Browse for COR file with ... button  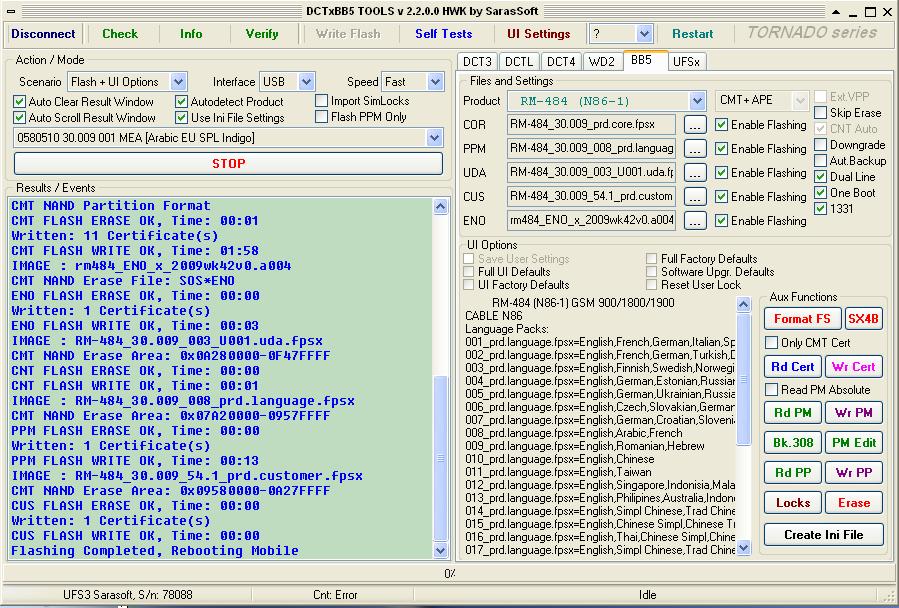695,125
